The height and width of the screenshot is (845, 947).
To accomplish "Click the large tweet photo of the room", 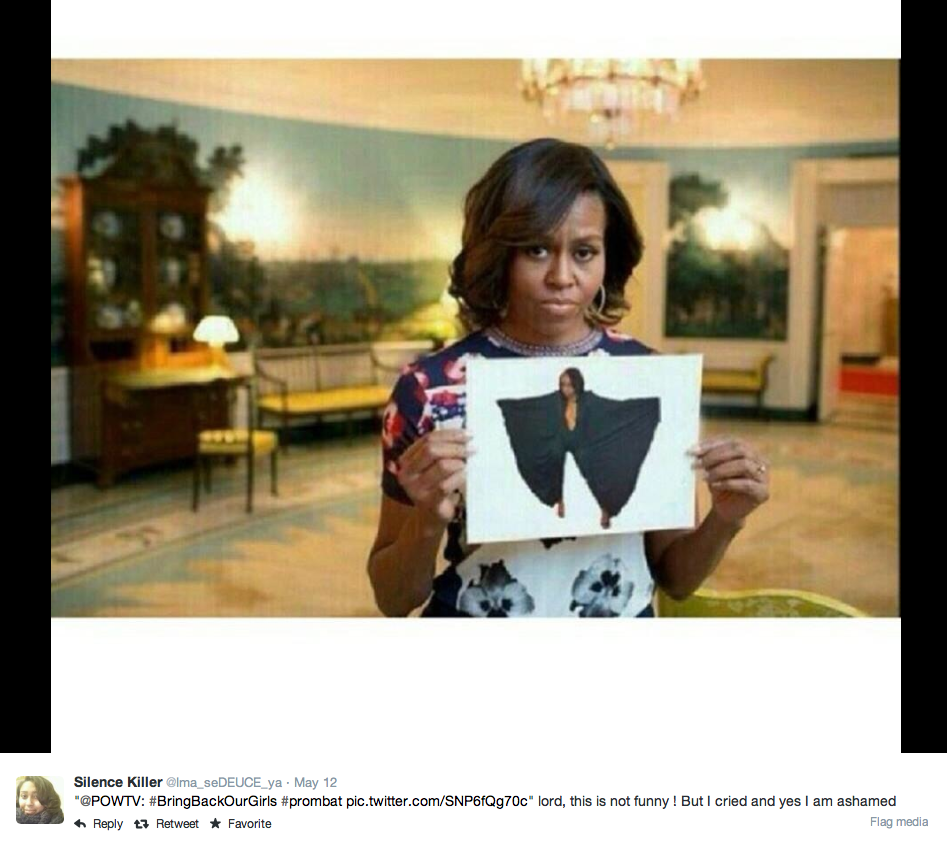I will [475, 338].
